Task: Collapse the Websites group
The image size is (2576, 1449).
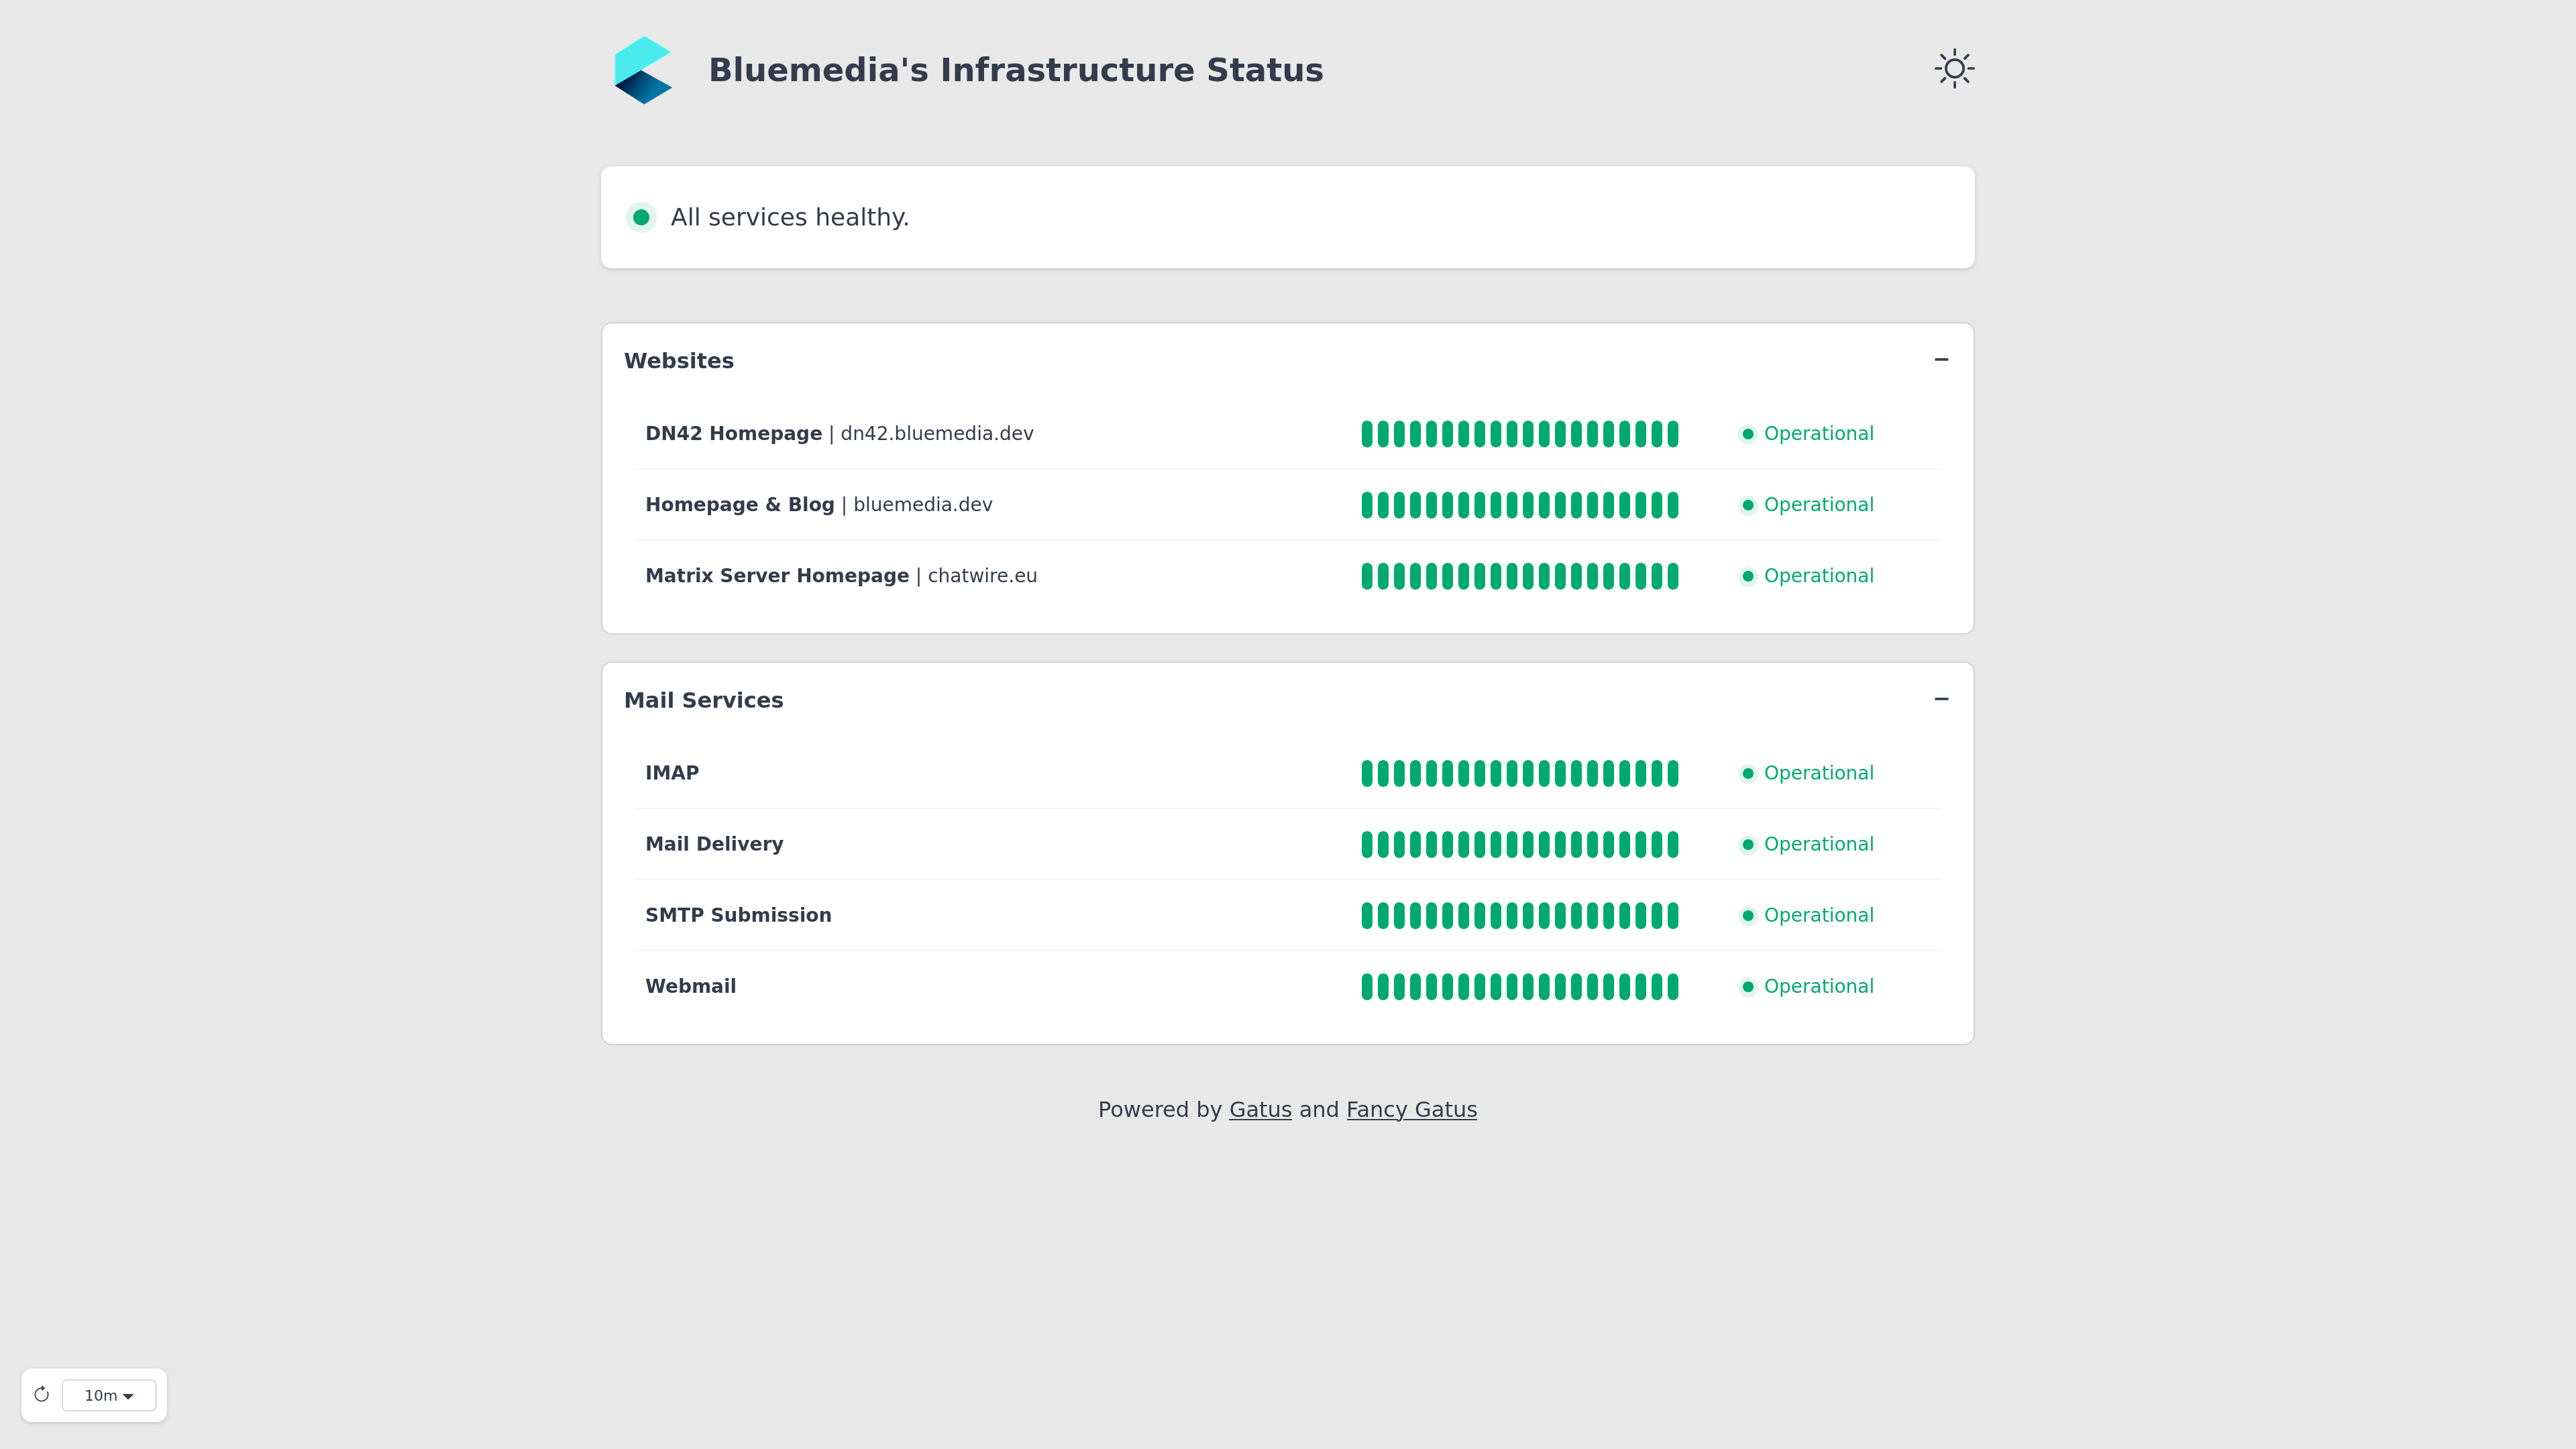Action: tap(1941, 360)
